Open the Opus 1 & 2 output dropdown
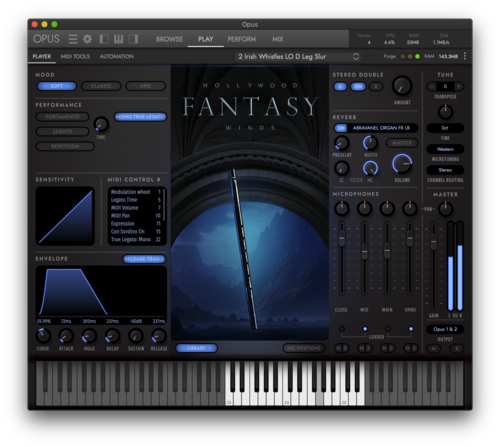 445,329
